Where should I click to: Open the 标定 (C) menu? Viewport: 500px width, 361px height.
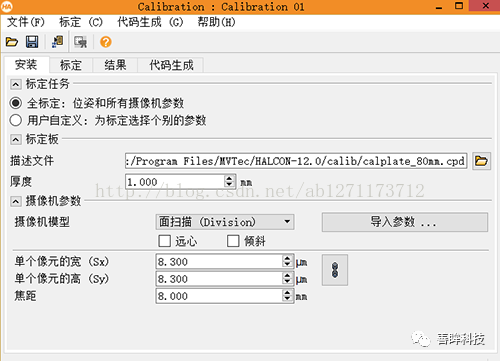(x=81, y=22)
